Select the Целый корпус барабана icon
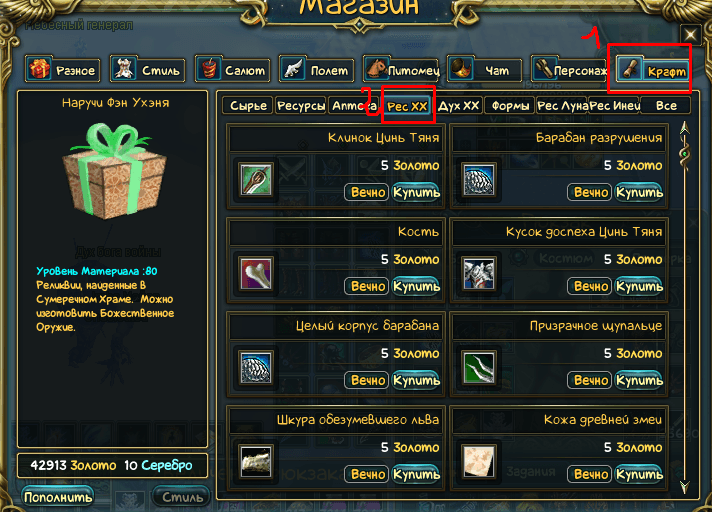This screenshot has width=712, height=512. pyautogui.click(x=256, y=368)
